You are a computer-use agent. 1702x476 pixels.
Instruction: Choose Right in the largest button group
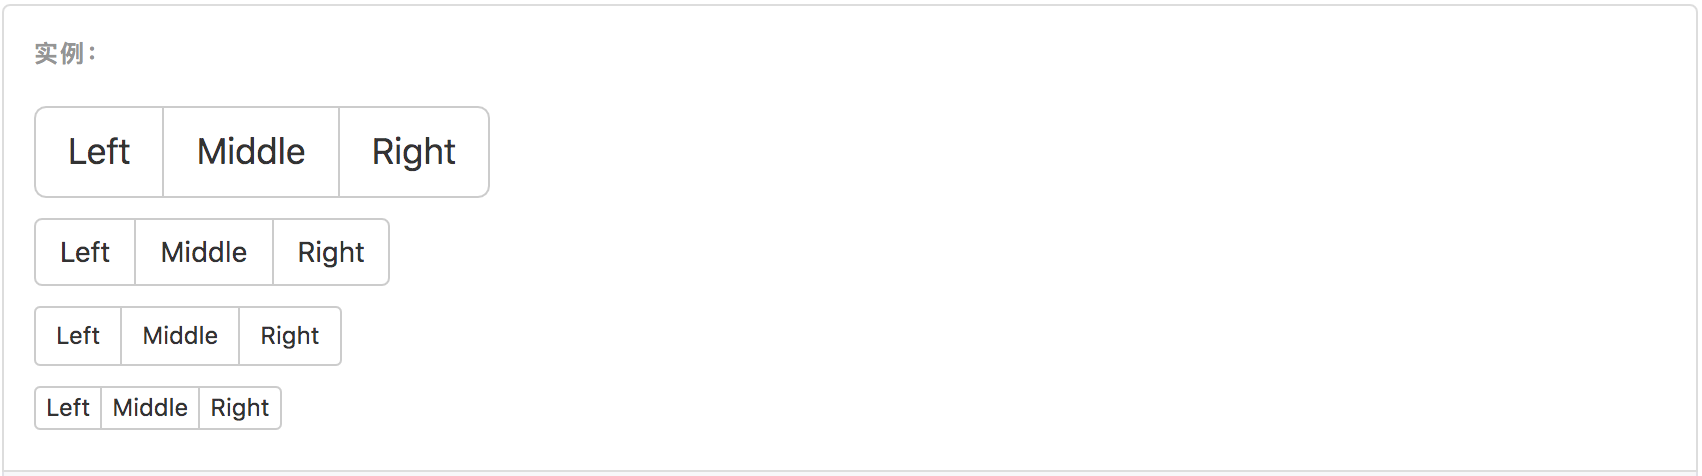414,152
